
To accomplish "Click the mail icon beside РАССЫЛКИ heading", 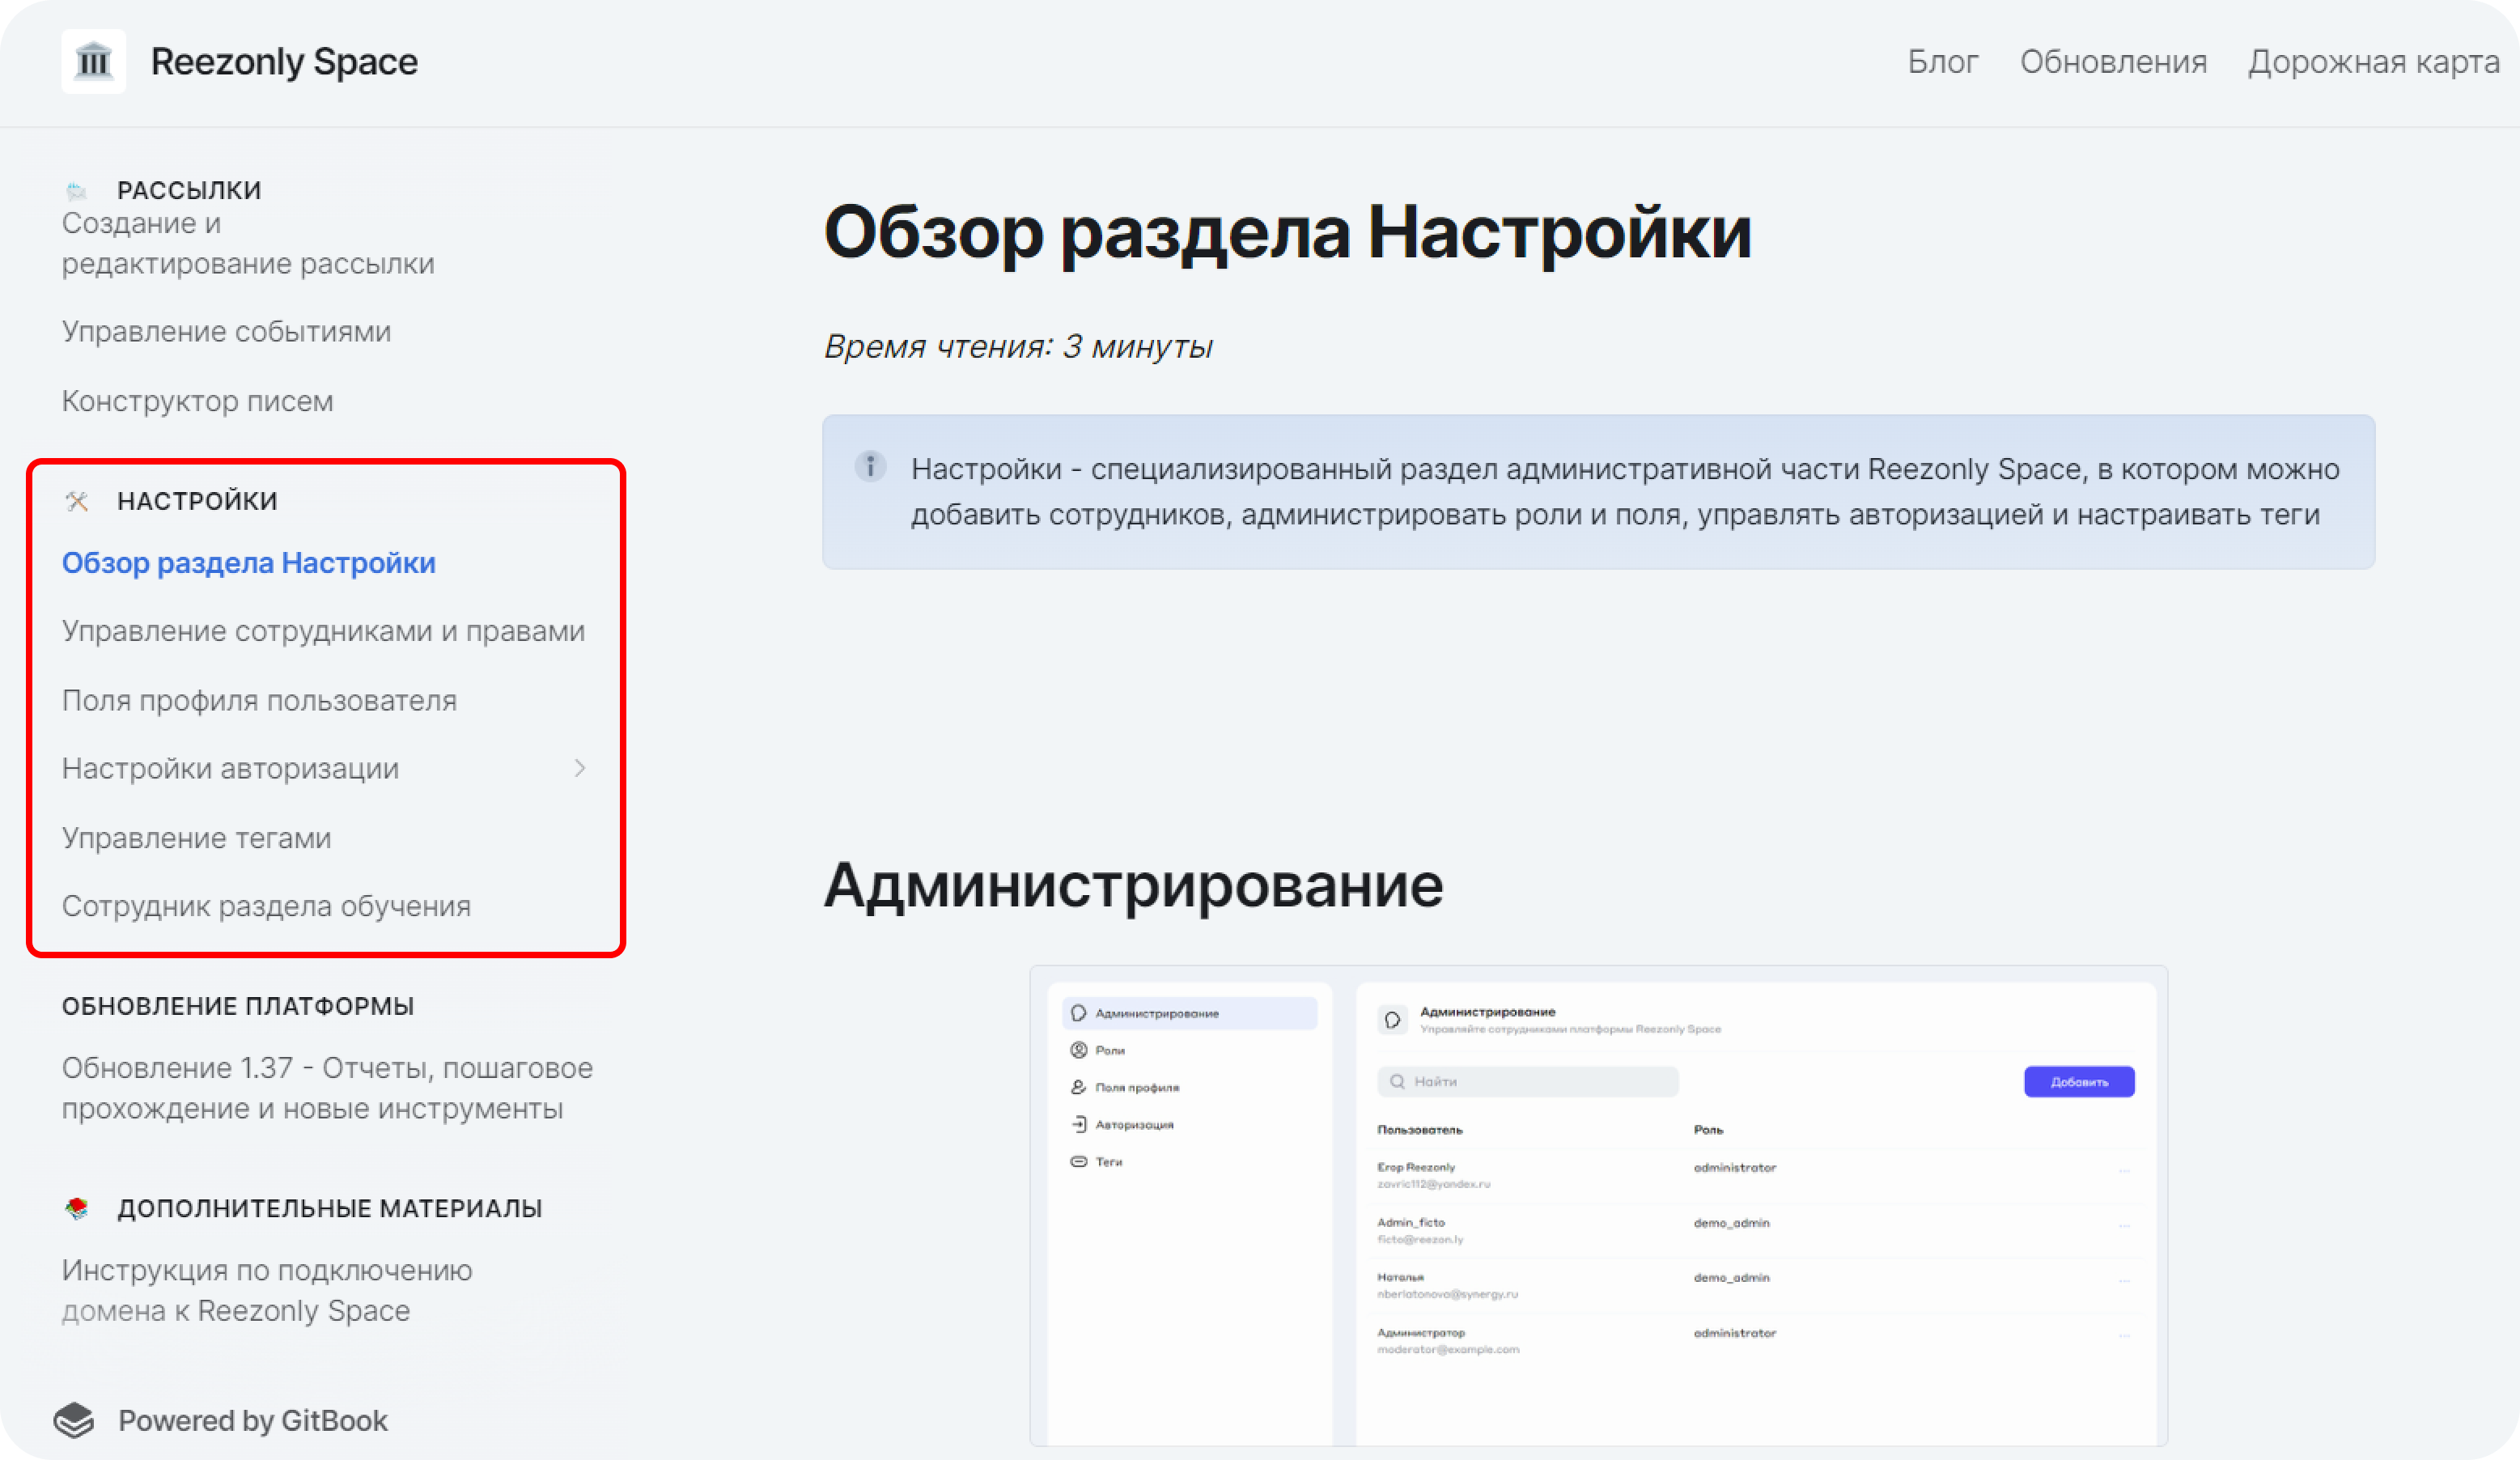I will [x=76, y=190].
